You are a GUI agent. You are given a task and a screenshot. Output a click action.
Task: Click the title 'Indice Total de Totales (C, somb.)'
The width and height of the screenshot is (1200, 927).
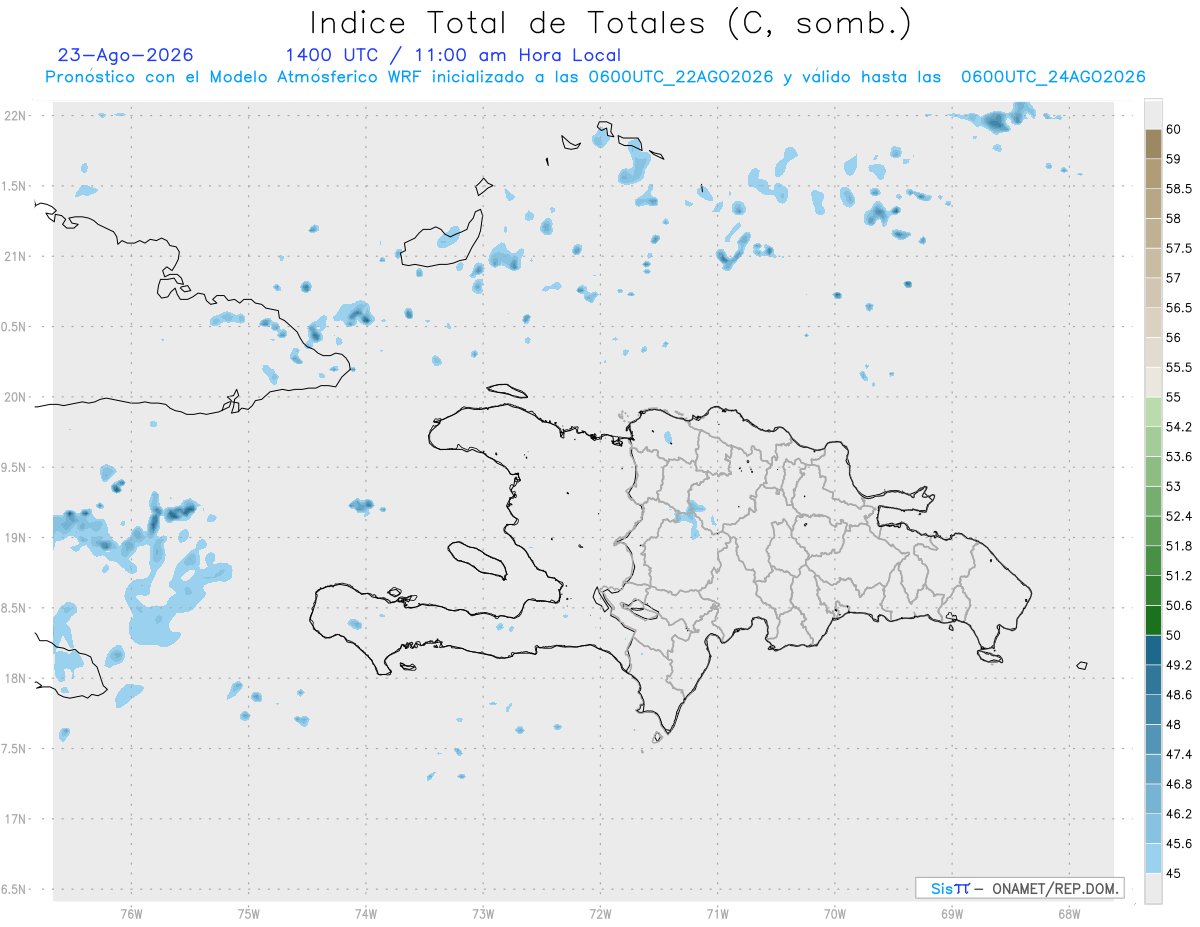coord(610,22)
